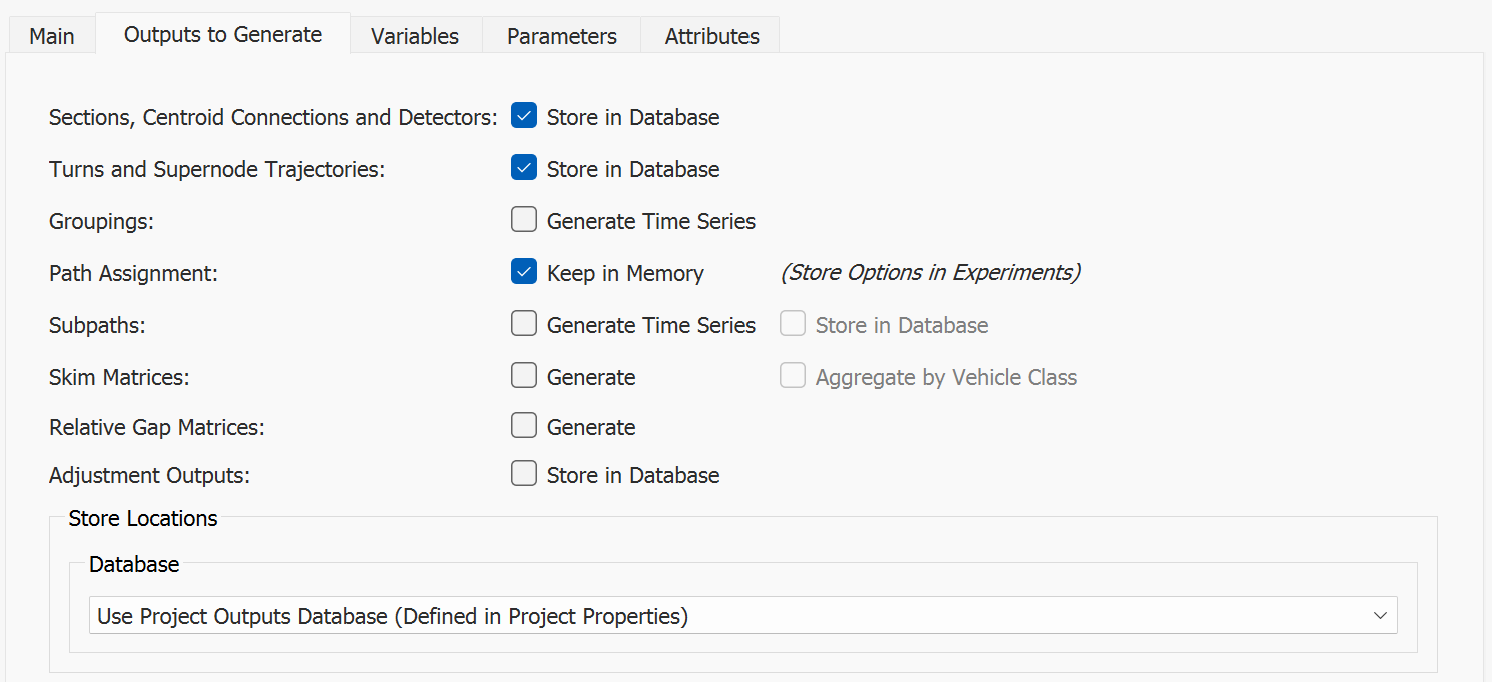Show the Attributes tab
Screen dimensions: 1492x682
712,36
